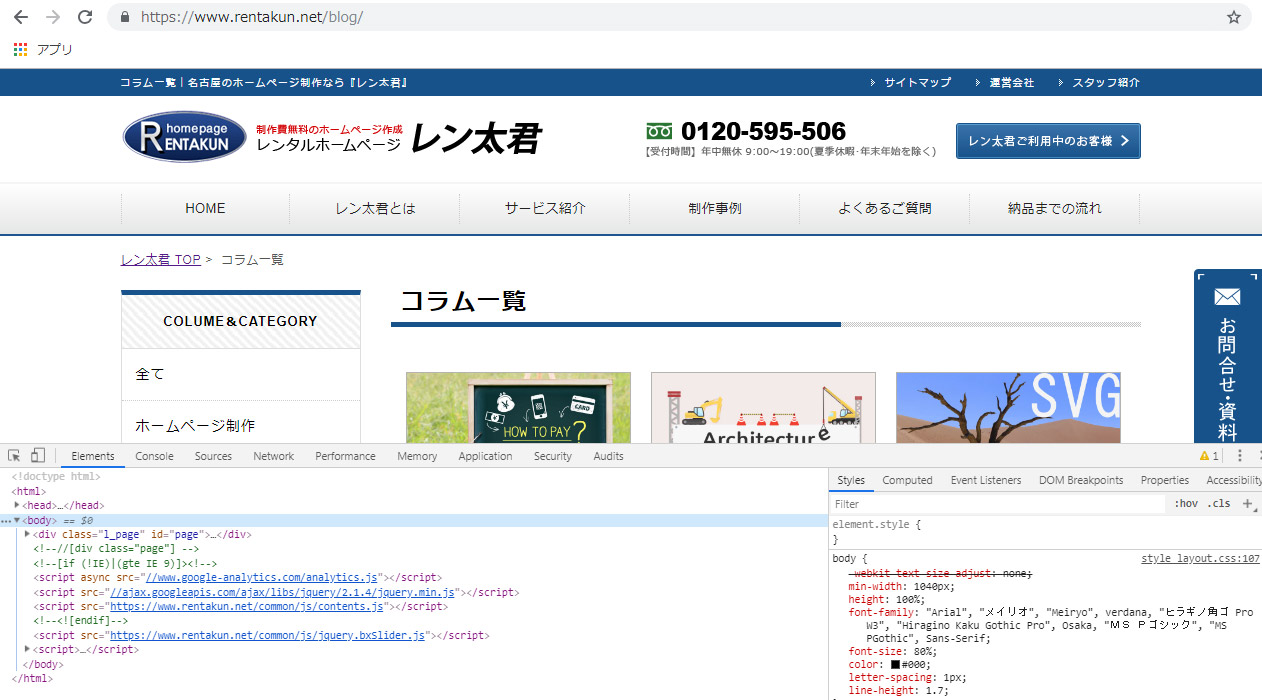The image size is (1262, 700).
Task: Click the contents.js script src link
Action: tap(247, 606)
